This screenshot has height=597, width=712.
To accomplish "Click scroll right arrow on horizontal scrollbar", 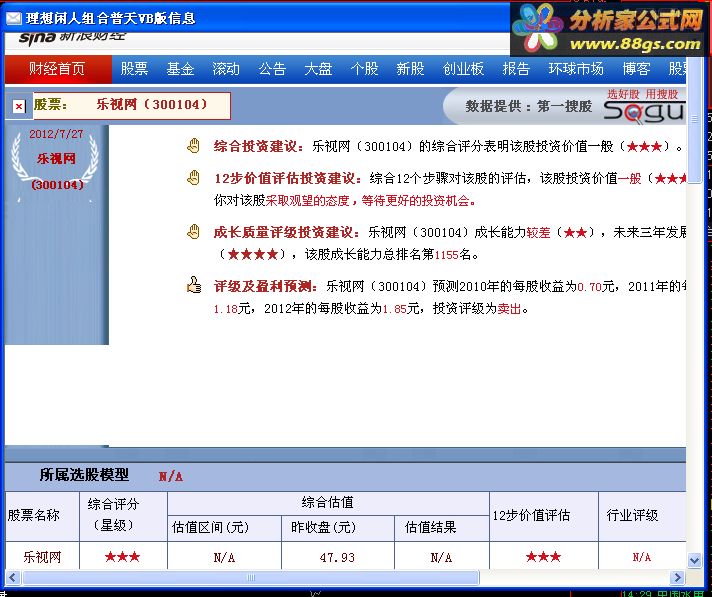I will point(677,577).
